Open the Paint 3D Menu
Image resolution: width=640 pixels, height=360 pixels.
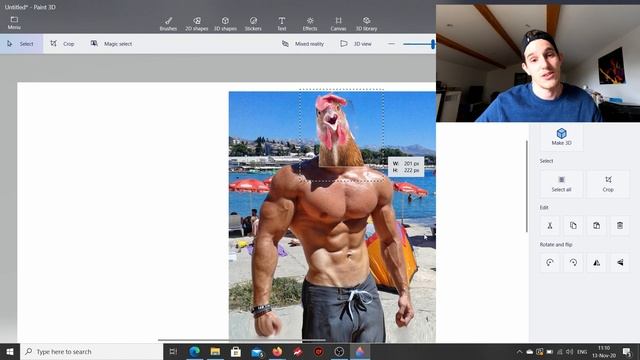coord(14,23)
